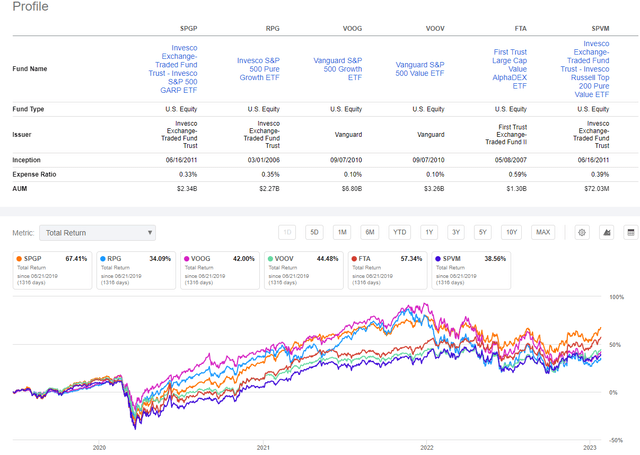The height and width of the screenshot is (455, 640).
Task: Switch to table view icon
Action: coord(631,233)
